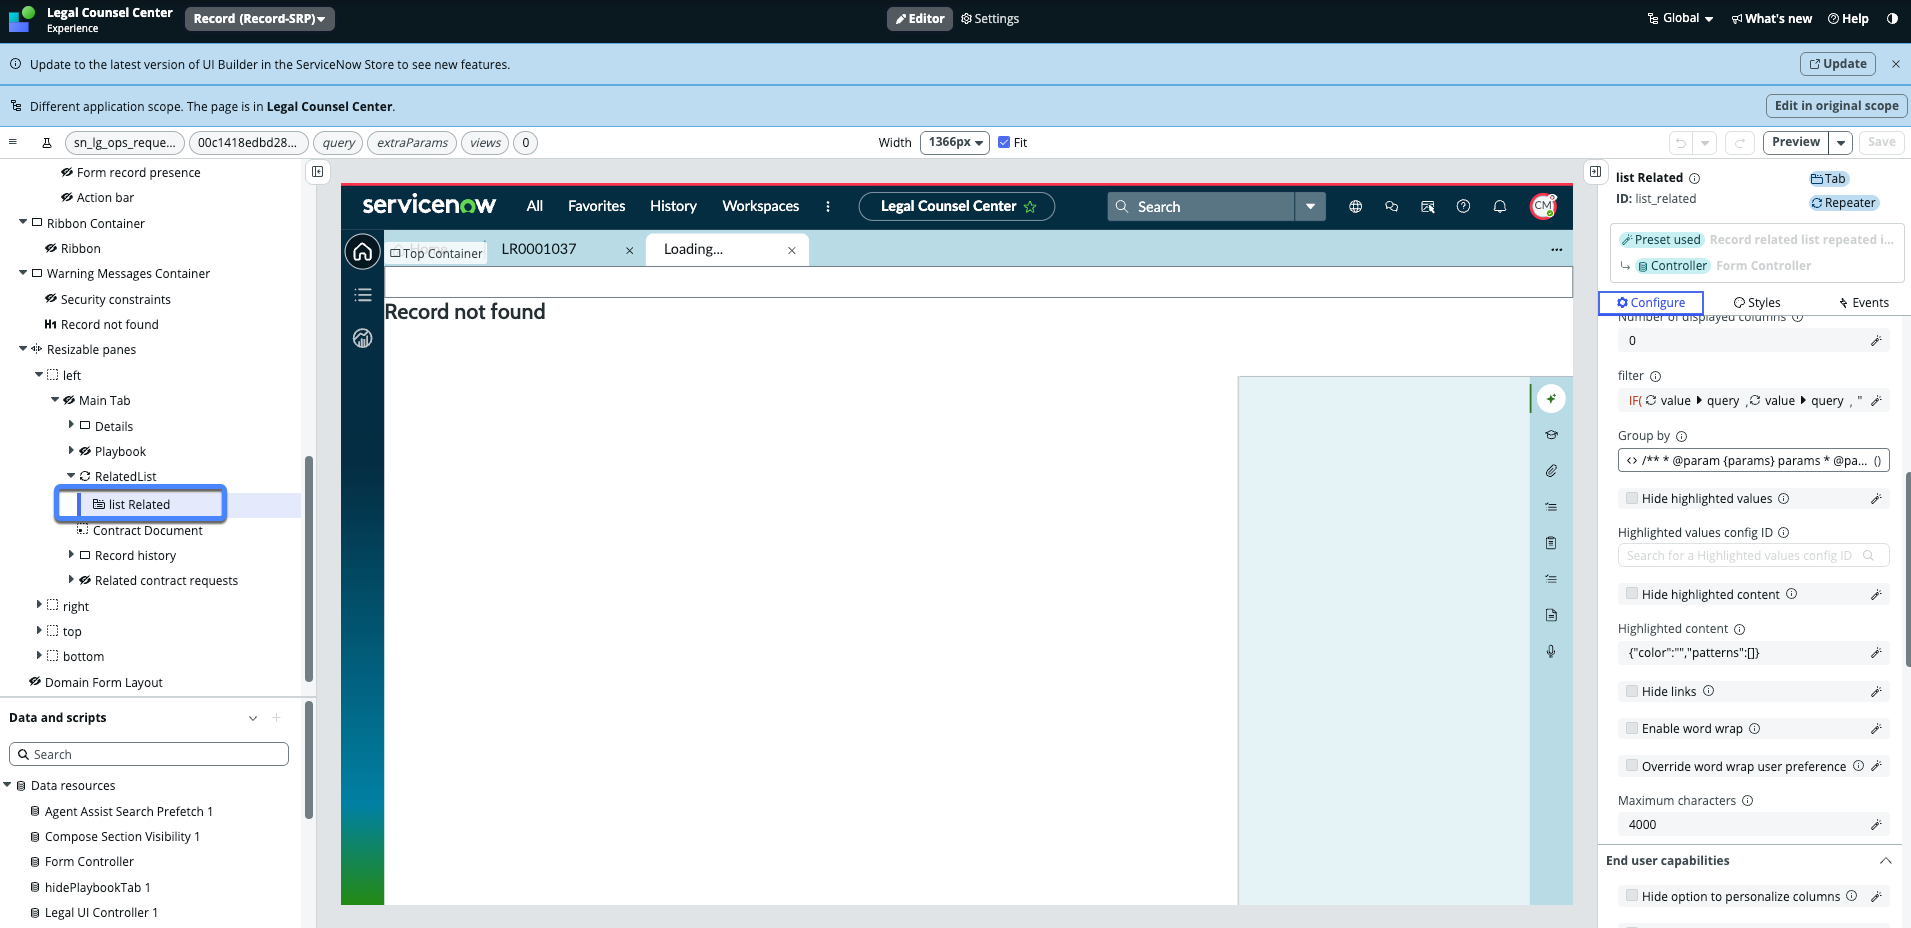
Task: Open the paperclip attachments sidebar icon
Action: [1551, 471]
